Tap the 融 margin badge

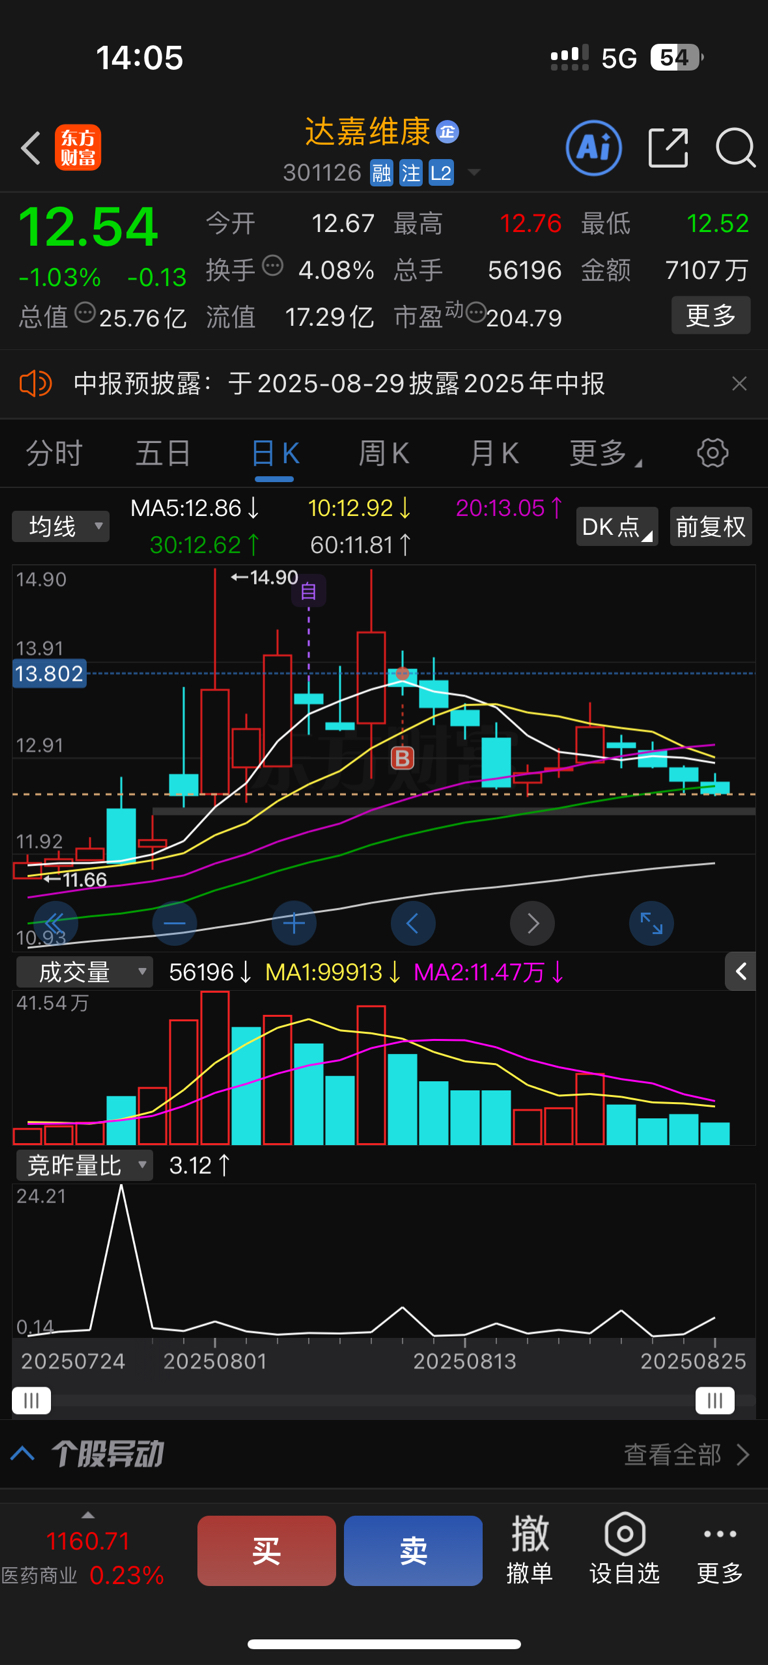pyautogui.click(x=381, y=173)
